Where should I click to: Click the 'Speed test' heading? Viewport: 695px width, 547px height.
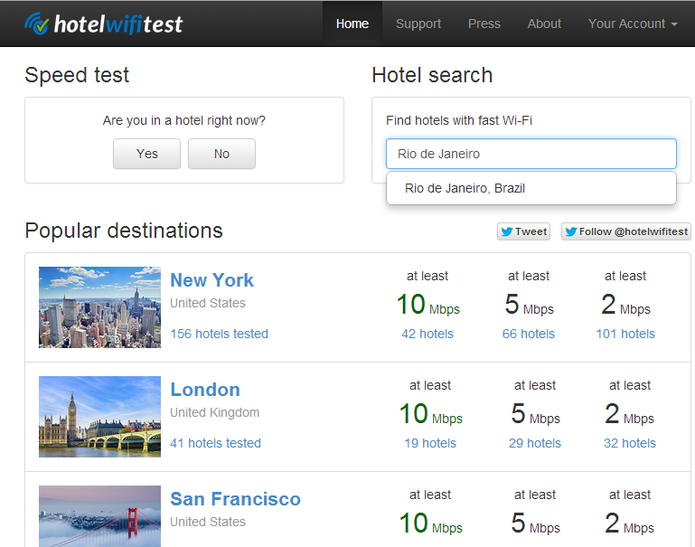[77, 75]
